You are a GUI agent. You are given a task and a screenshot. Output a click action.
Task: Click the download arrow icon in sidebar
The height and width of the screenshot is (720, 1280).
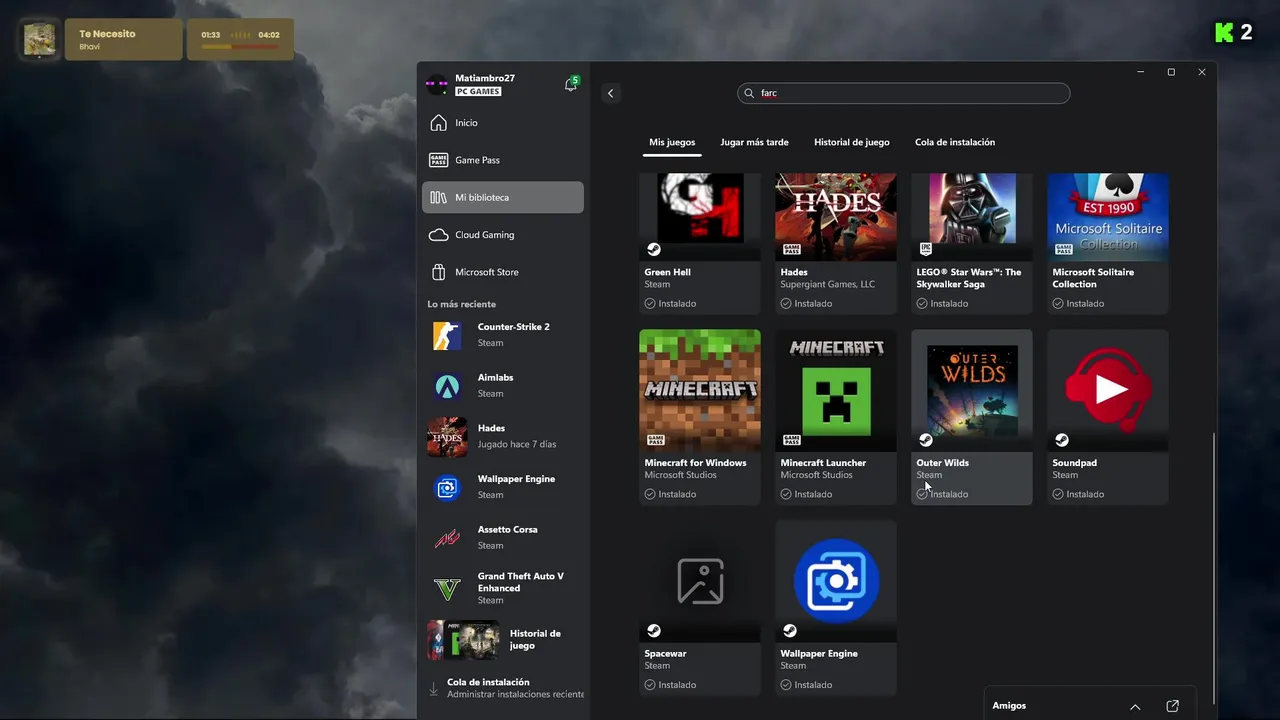pyautogui.click(x=434, y=688)
